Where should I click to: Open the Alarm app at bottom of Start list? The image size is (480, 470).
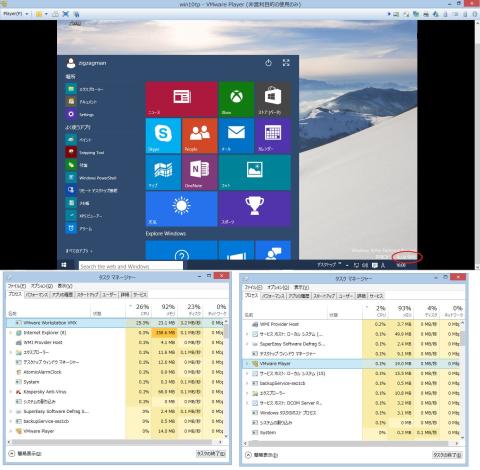pyautogui.click(x=79, y=228)
